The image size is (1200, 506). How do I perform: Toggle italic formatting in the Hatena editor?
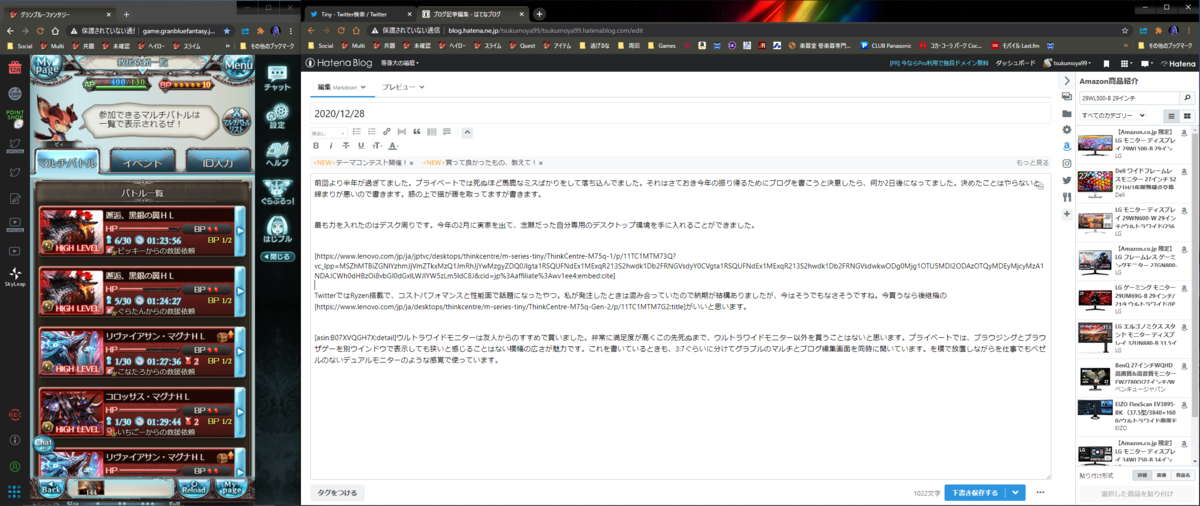[x=332, y=146]
